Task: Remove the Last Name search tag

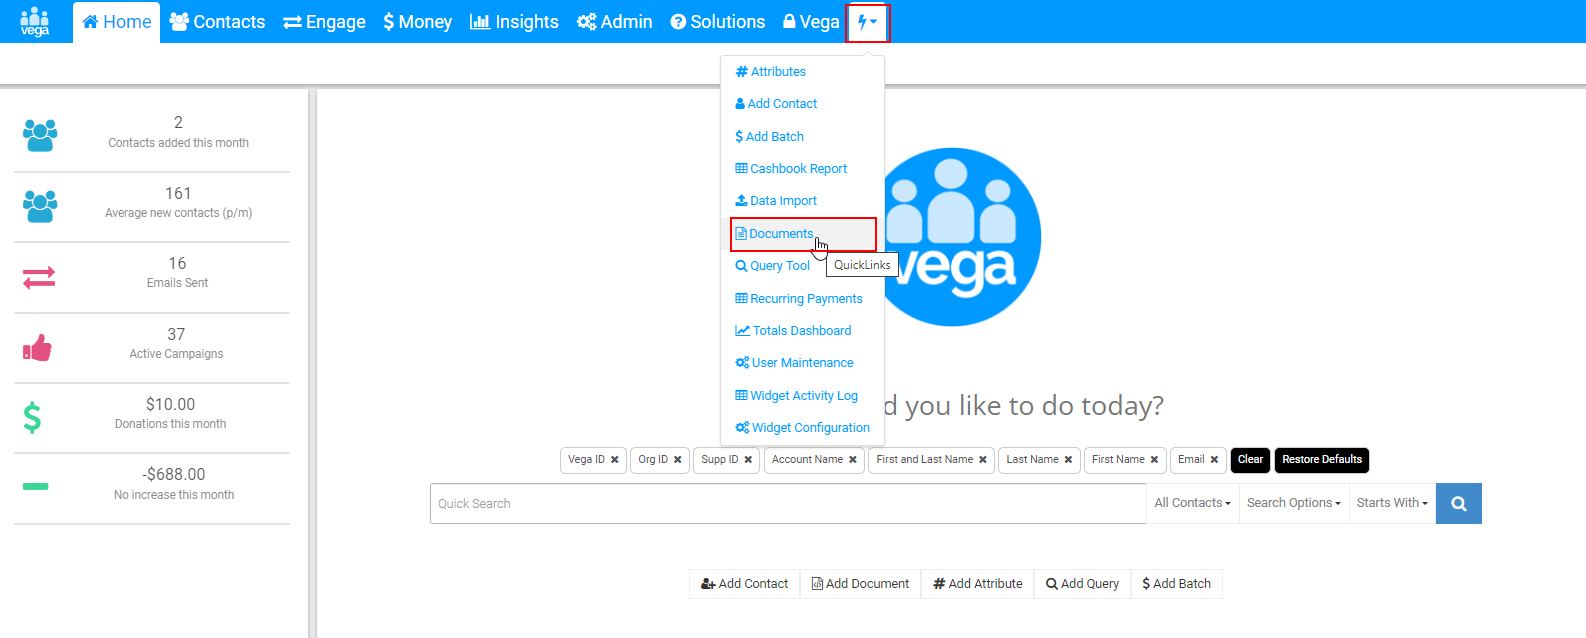Action: point(1068,460)
